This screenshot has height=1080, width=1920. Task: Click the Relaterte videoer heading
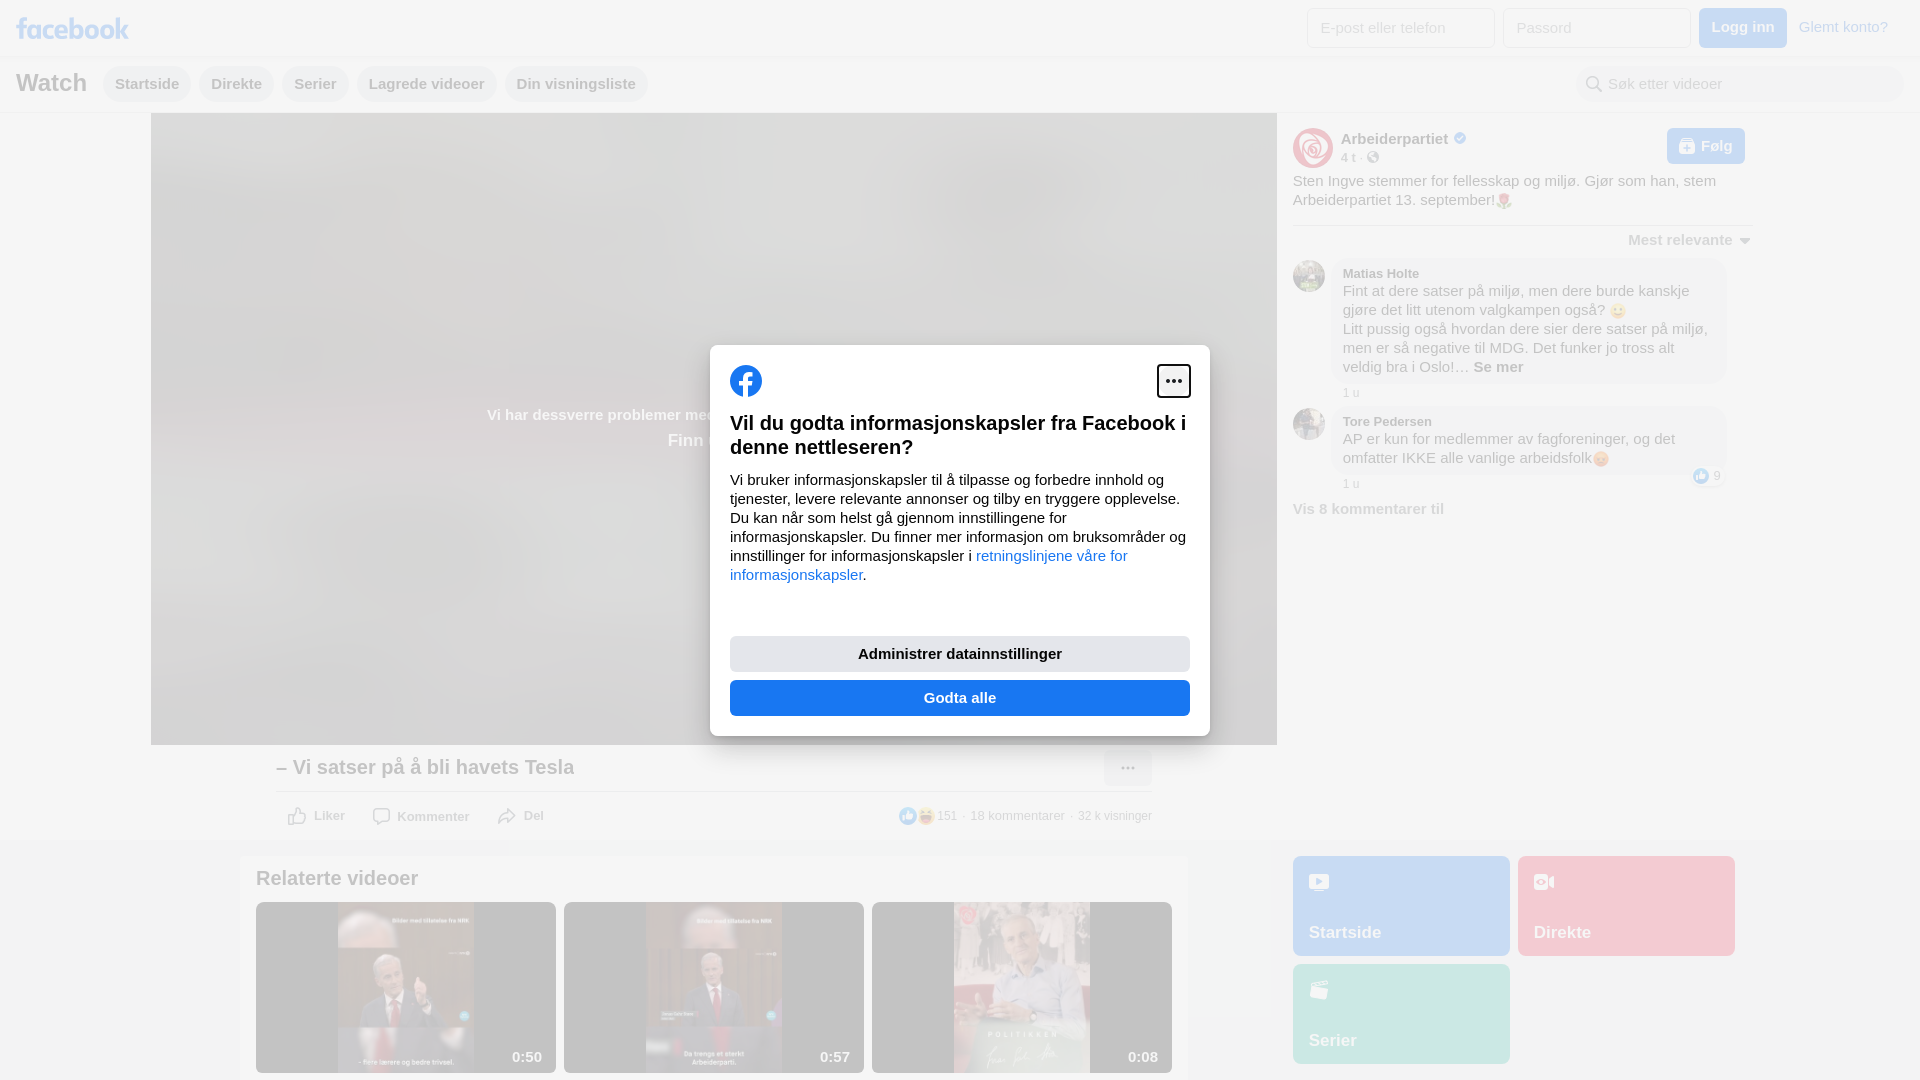click(x=337, y=878)
